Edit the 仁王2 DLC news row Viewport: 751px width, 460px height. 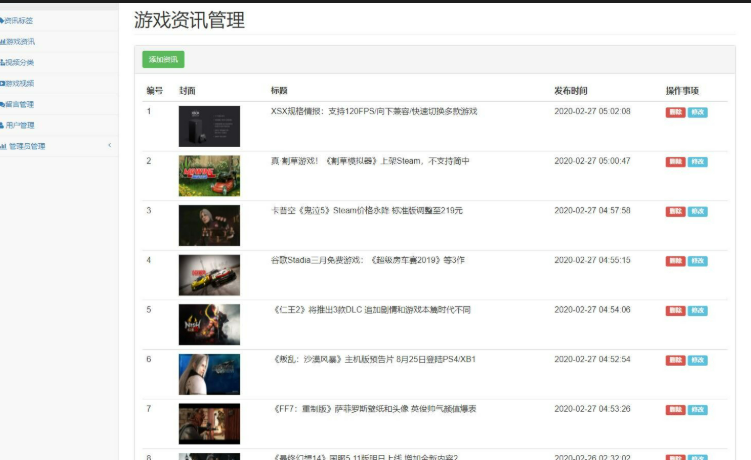[697, 310]
